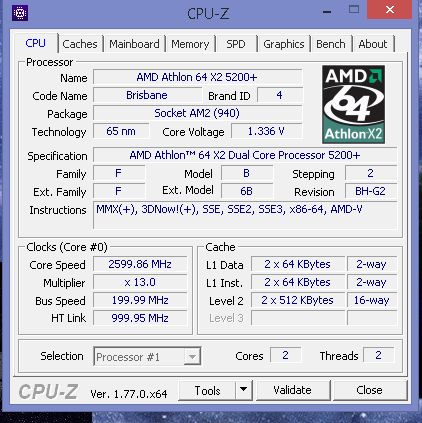Go to the SPD tab
The height and width of the screenshot is (423, 422).
tap(236, 44)
